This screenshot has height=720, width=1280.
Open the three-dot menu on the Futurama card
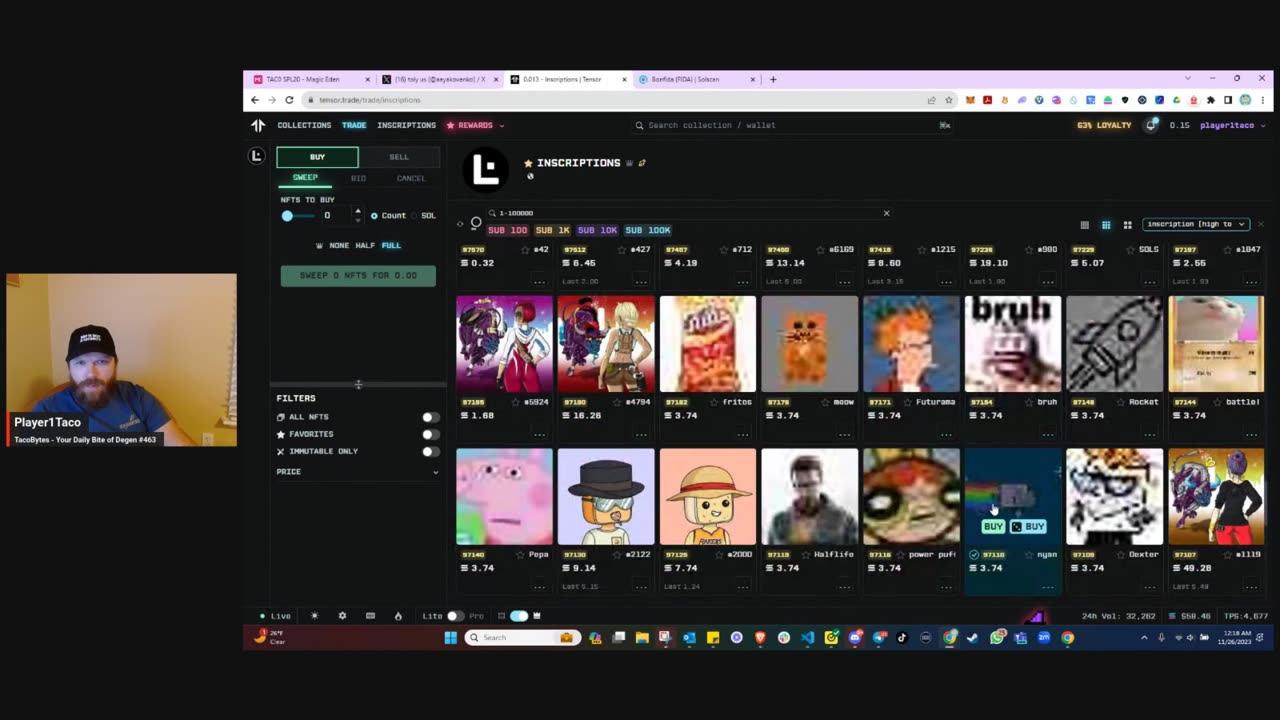(x=946, y=434)
